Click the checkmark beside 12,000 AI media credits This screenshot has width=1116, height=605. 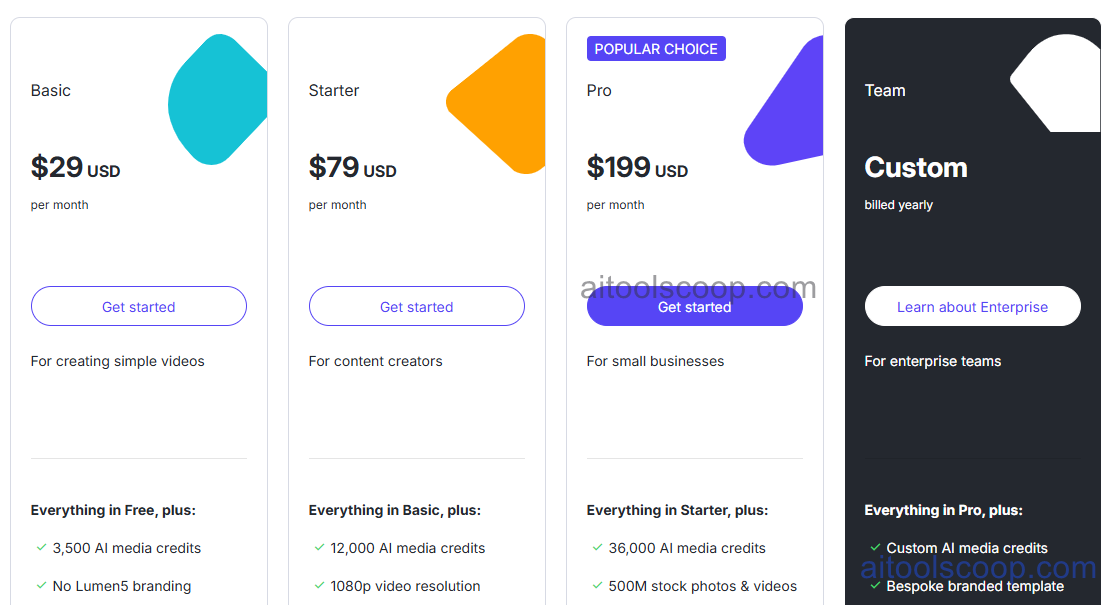point(321,548)
